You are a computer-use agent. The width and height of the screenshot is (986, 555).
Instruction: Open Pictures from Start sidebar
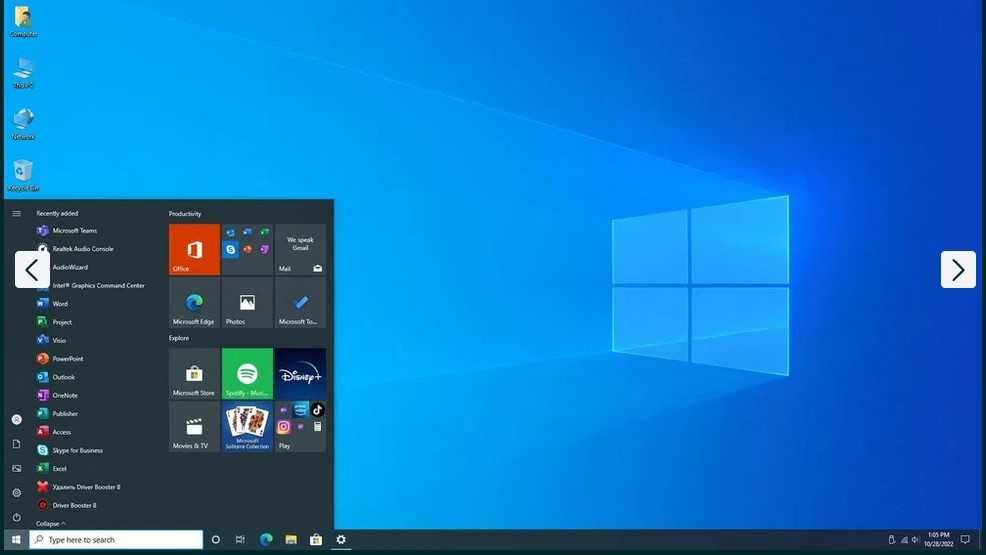point(17,468)
